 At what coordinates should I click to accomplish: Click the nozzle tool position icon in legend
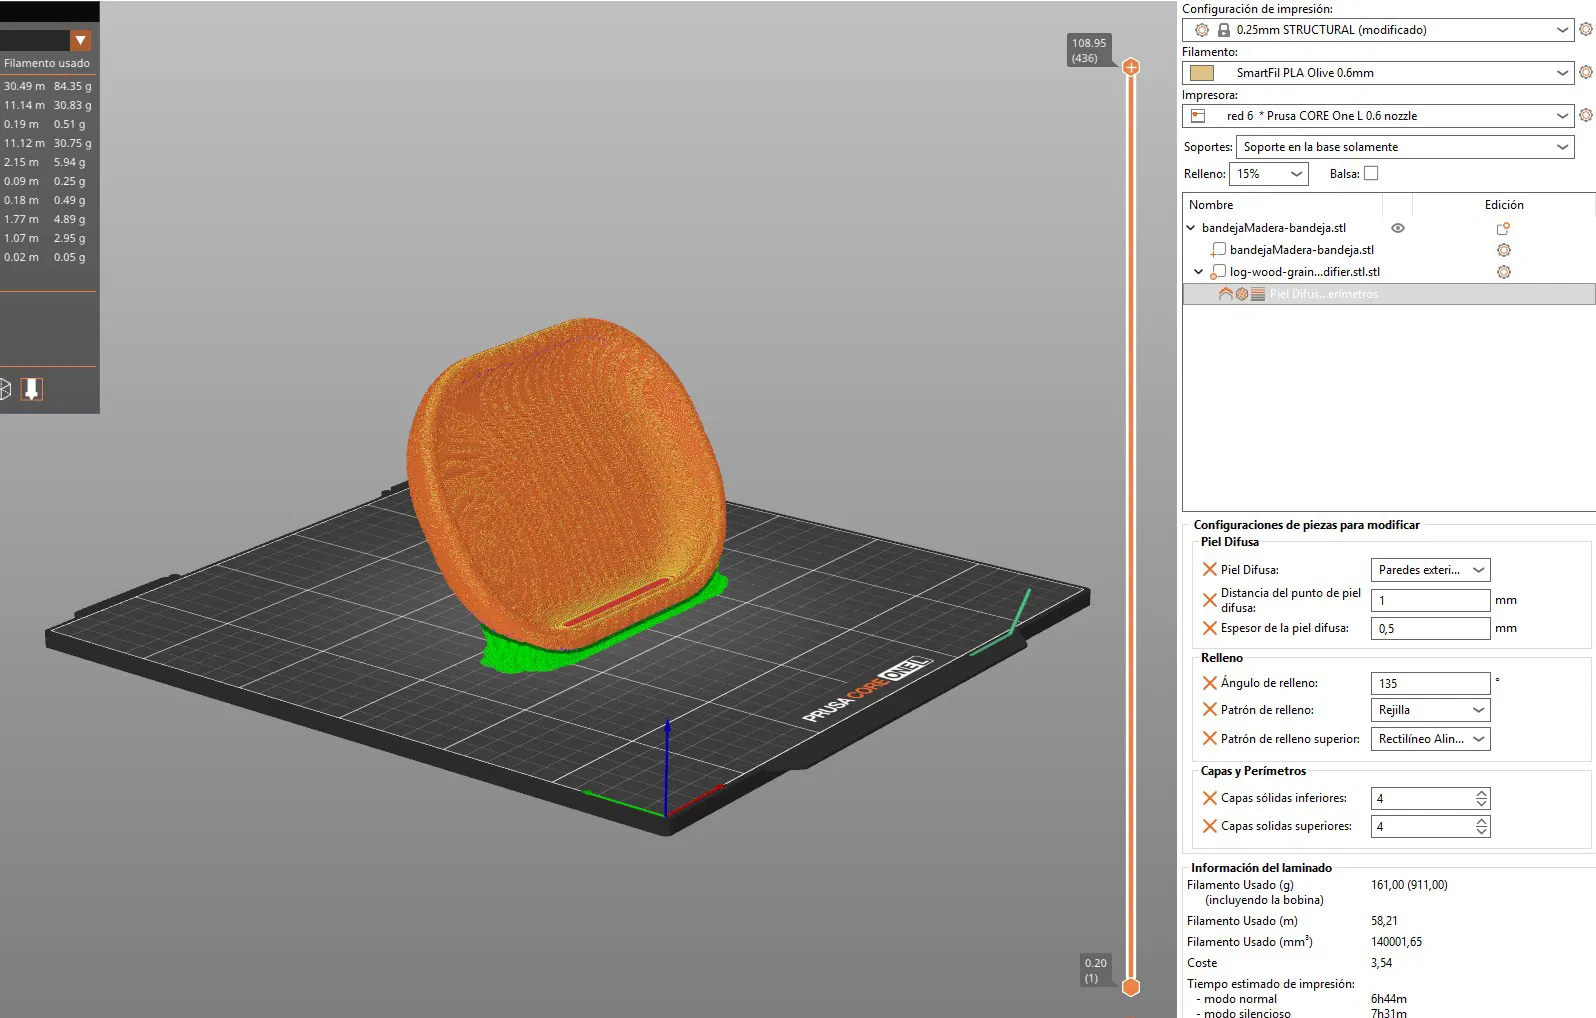coord(32,389)
